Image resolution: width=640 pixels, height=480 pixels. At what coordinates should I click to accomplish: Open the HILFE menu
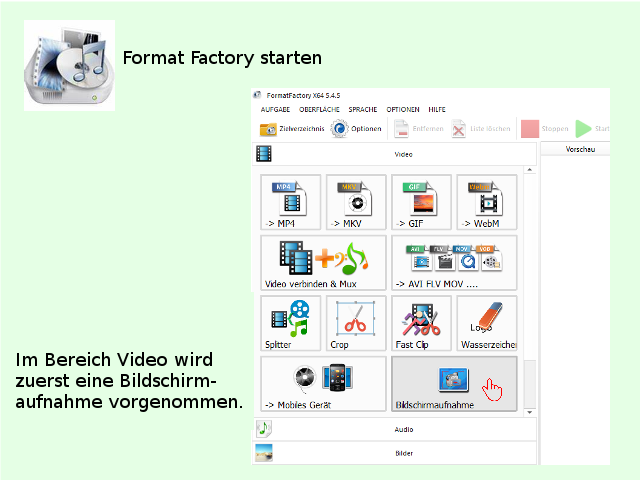pyautogui.click(x=437, y=109)
